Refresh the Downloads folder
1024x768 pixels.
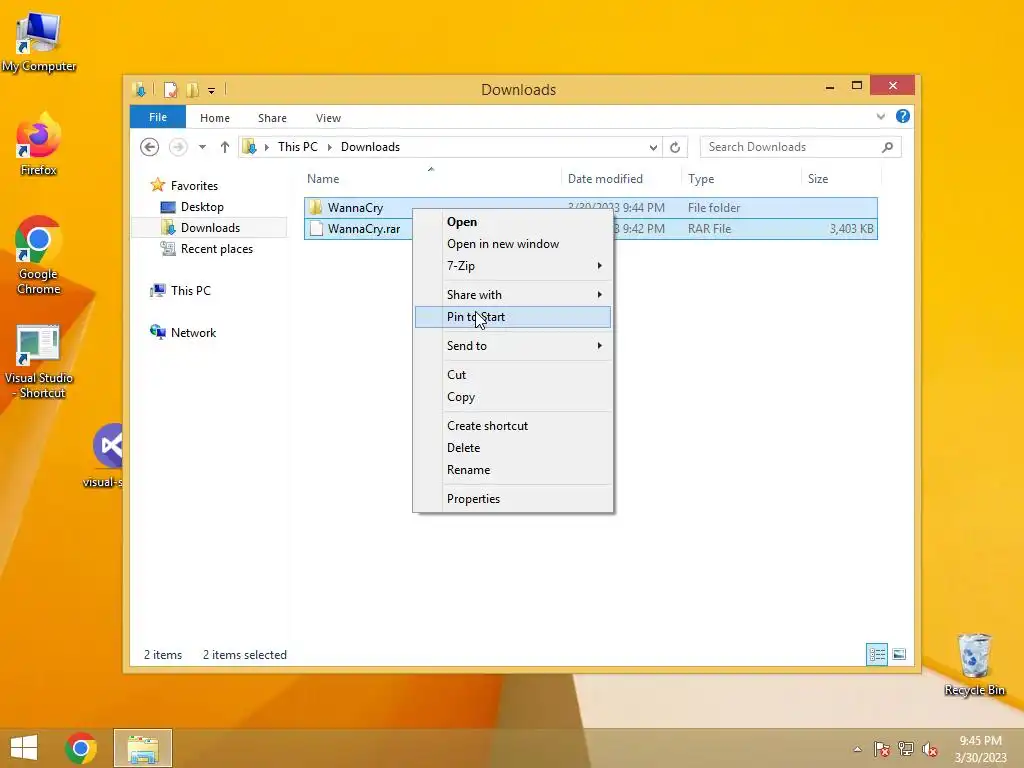[x=675, y=147]
